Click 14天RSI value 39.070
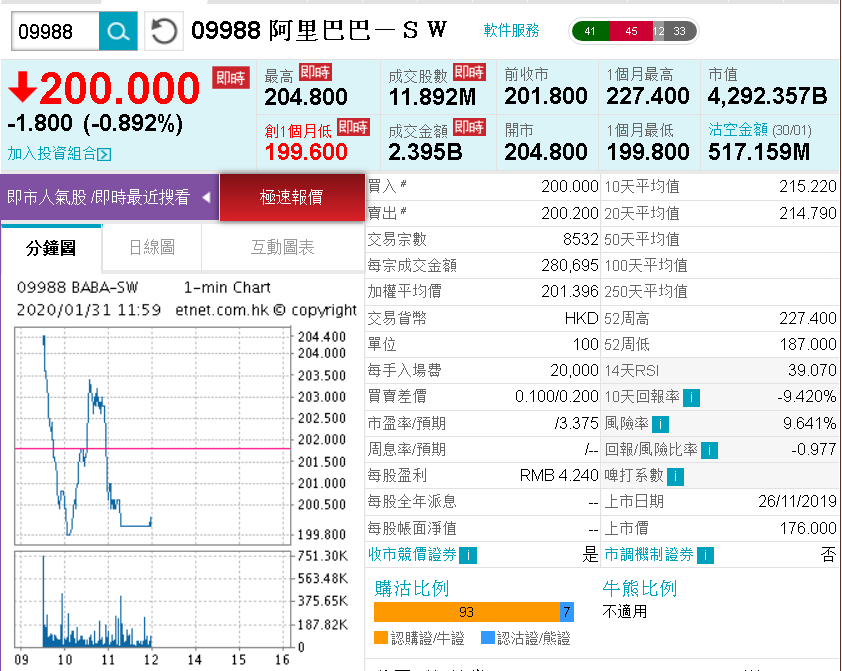The image size is (842, 671). coord(812,370)
